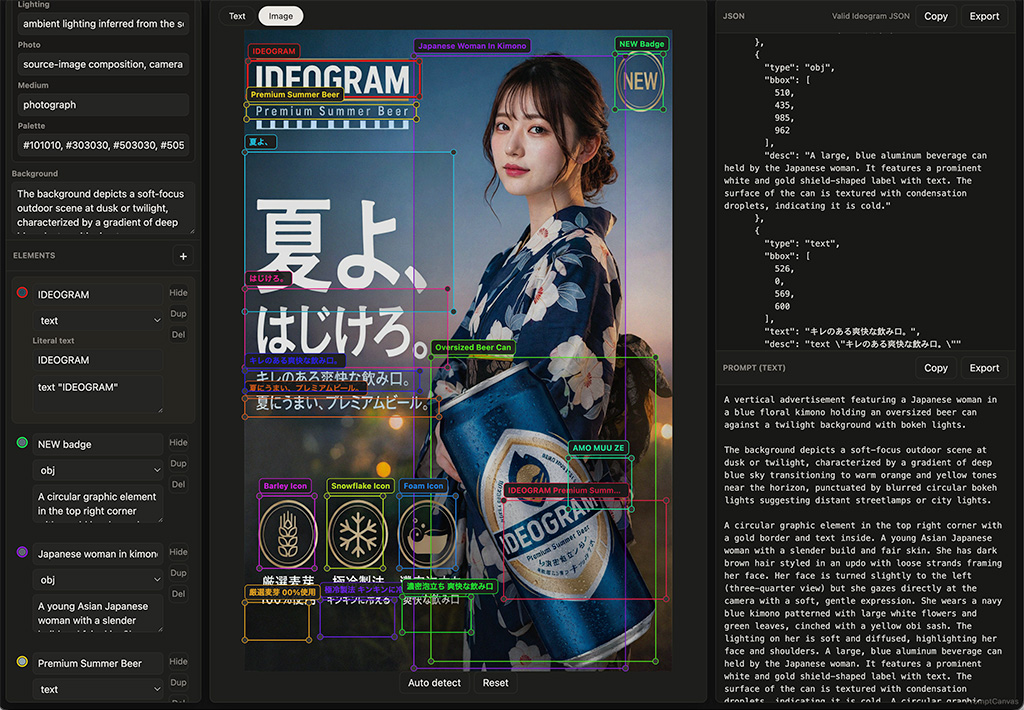The width and height of the screenshot is (1024, 710).
Task: Select the IDEOGRAM canvas label
Action: (274, 51)
